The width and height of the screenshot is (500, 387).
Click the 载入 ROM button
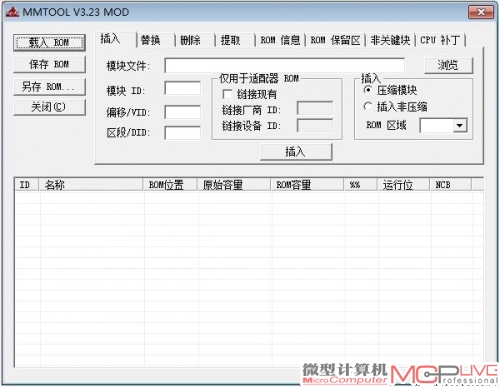click(49, 43)
